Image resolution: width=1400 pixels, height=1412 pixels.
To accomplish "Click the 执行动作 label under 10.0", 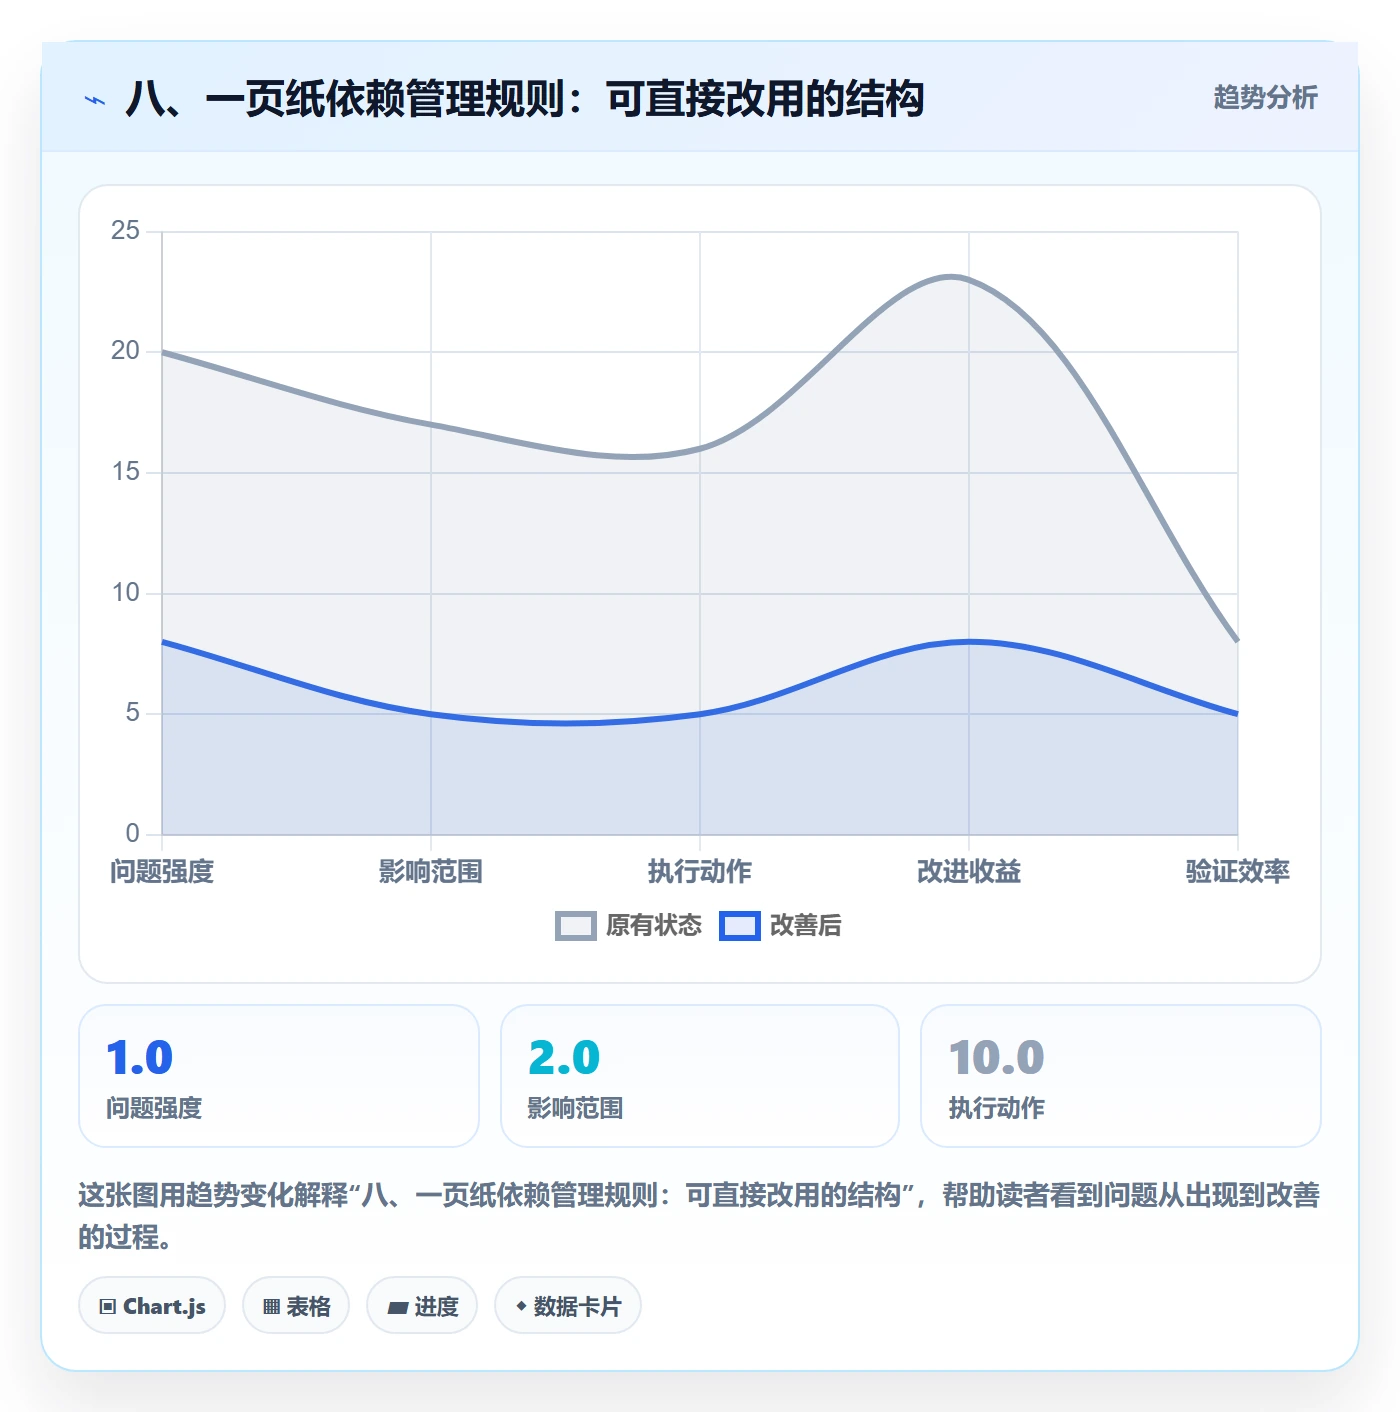I will [x=997, y=1108].
